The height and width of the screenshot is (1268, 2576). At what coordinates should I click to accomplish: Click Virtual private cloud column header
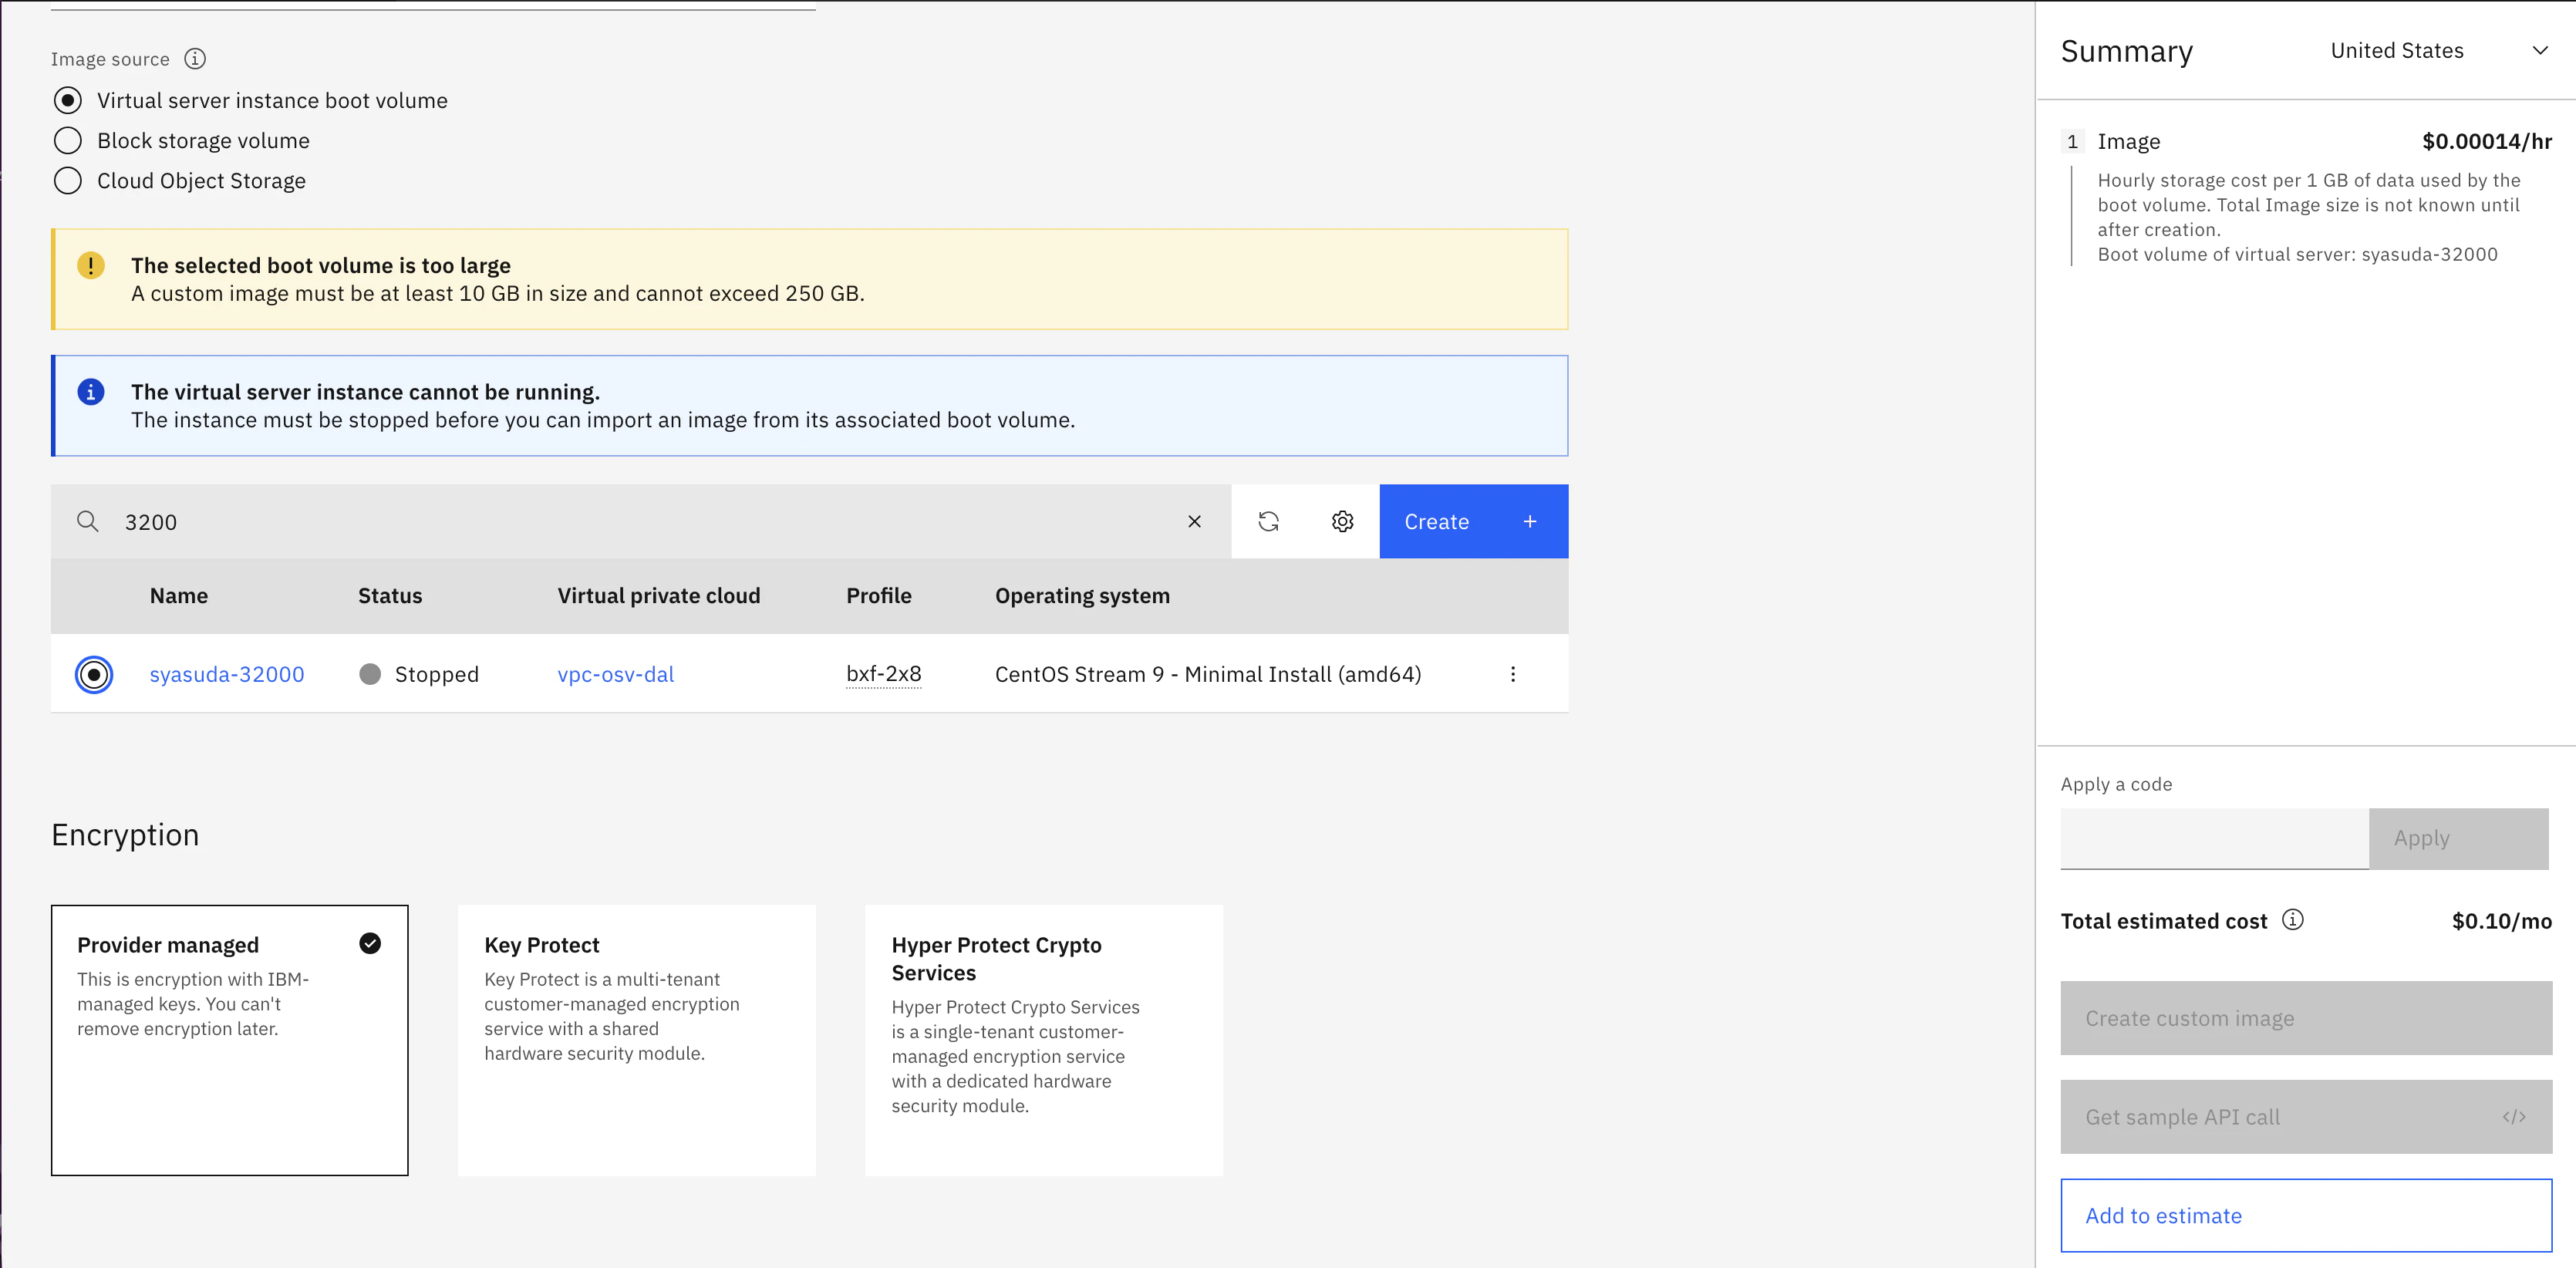tap(658, 595)
